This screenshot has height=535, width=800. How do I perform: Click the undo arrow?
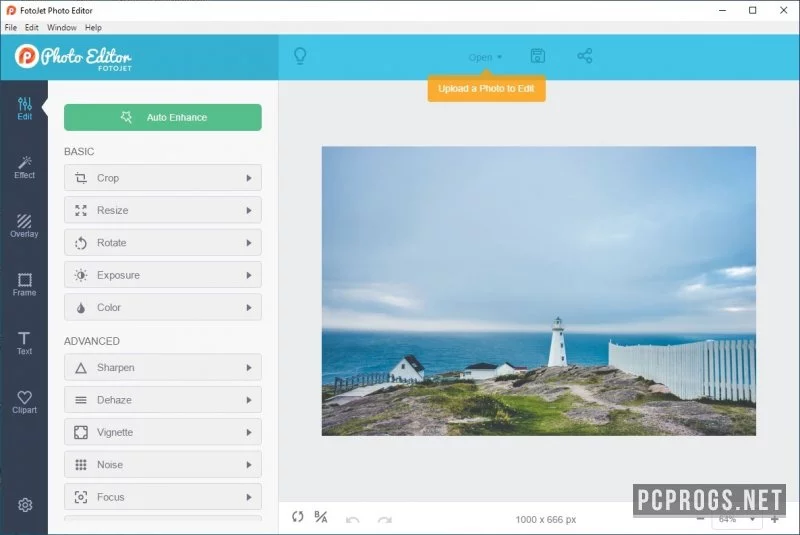tap(353, 520)
